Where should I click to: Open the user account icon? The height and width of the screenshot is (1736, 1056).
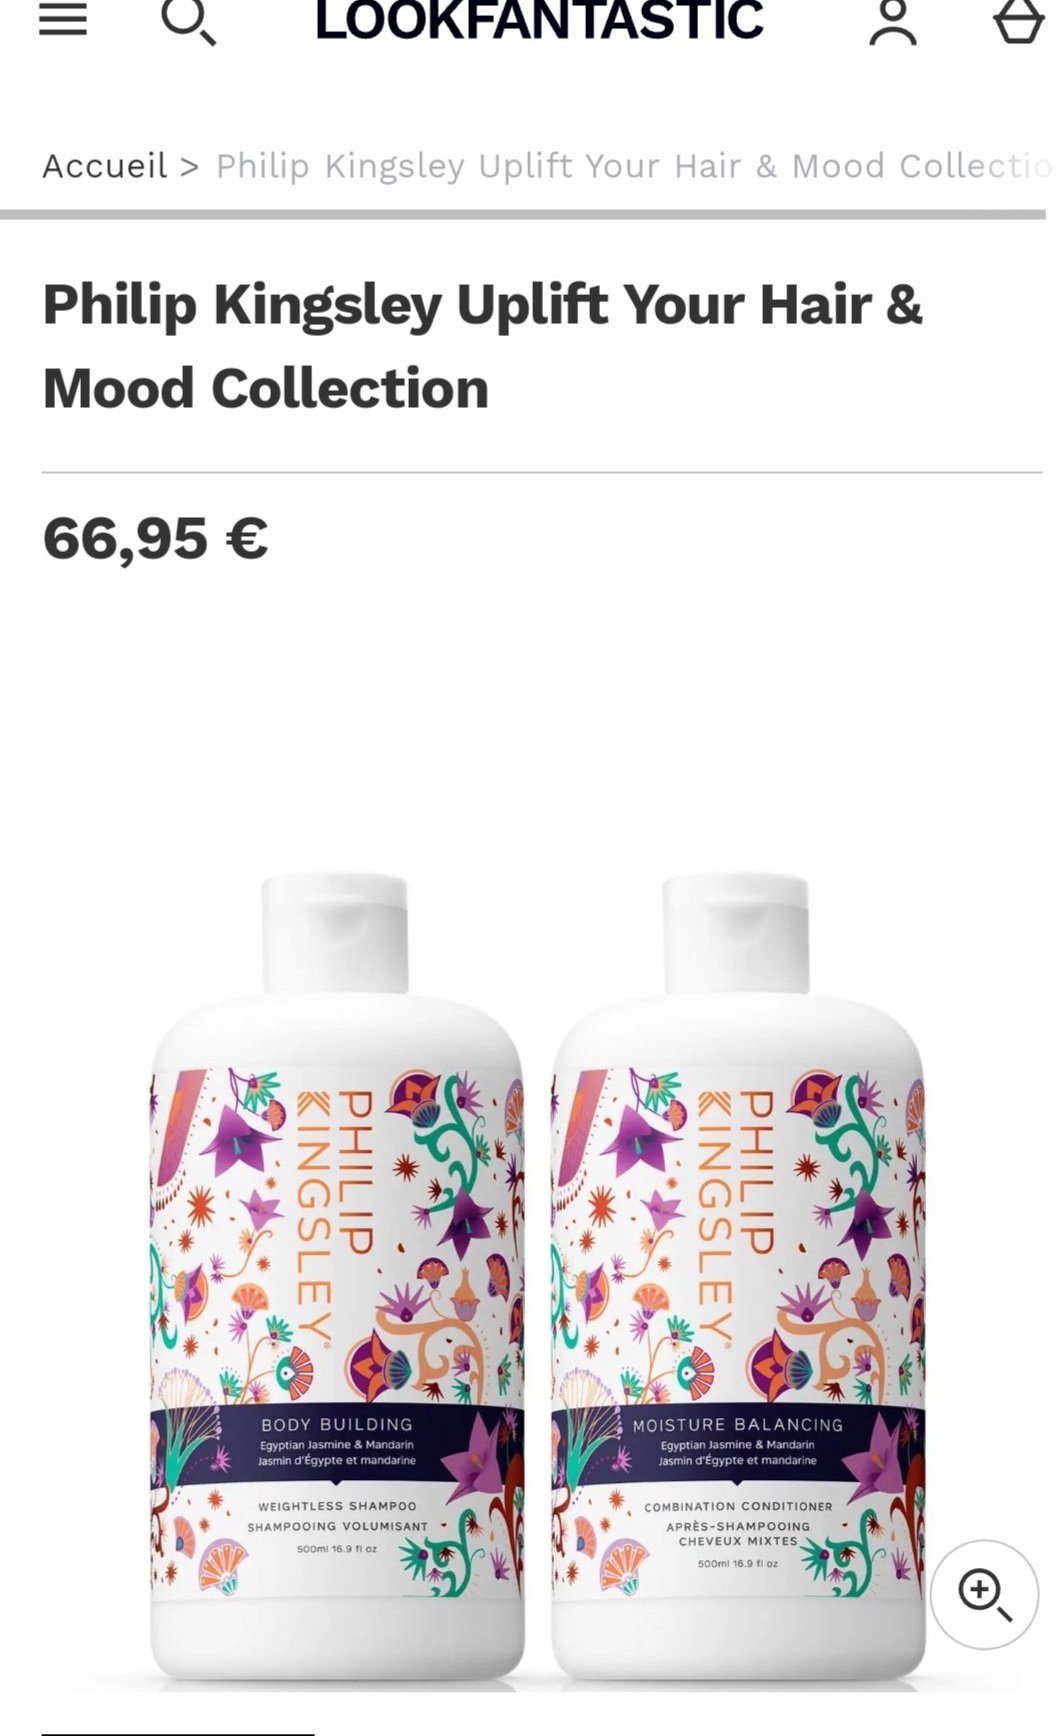[x=892, y=22]
